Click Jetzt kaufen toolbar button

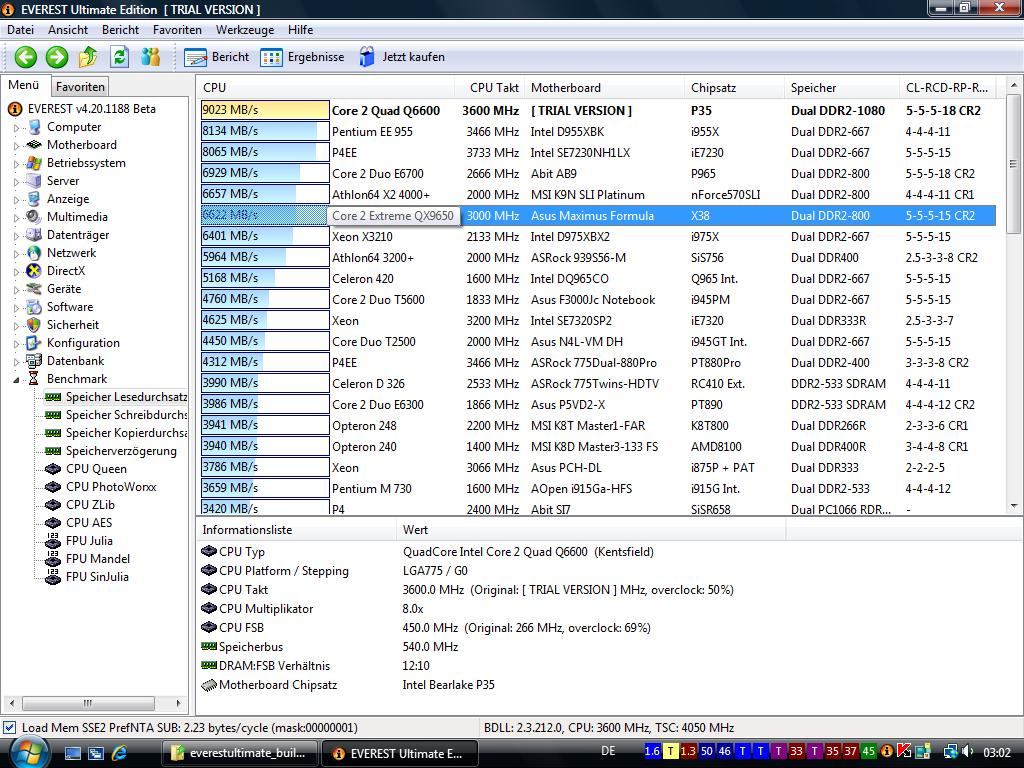click(x=402, y=57)
